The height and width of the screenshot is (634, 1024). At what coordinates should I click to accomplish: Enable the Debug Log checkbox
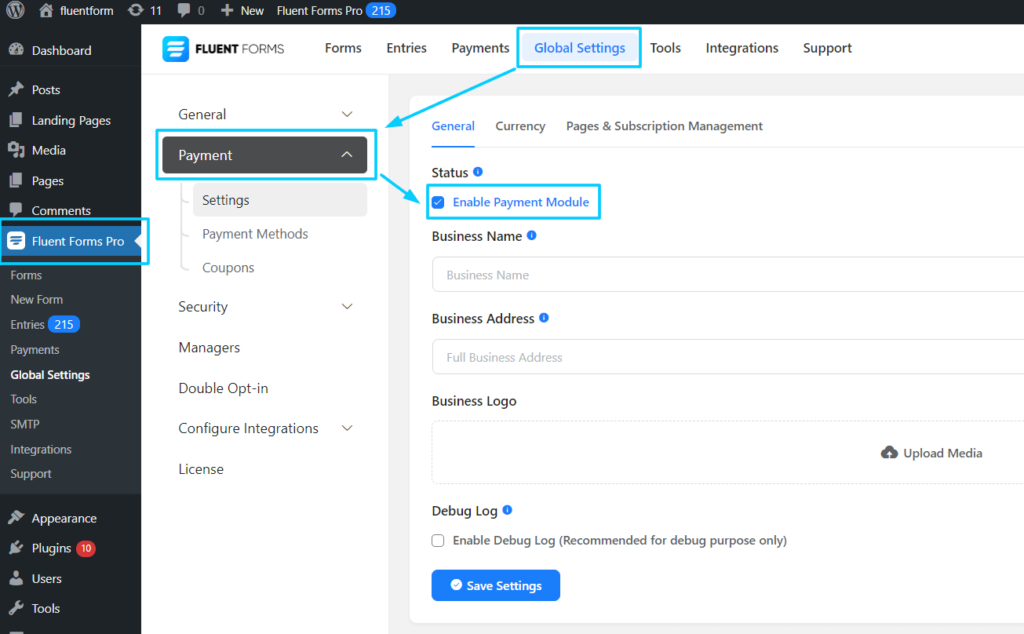tap(438, 541)
